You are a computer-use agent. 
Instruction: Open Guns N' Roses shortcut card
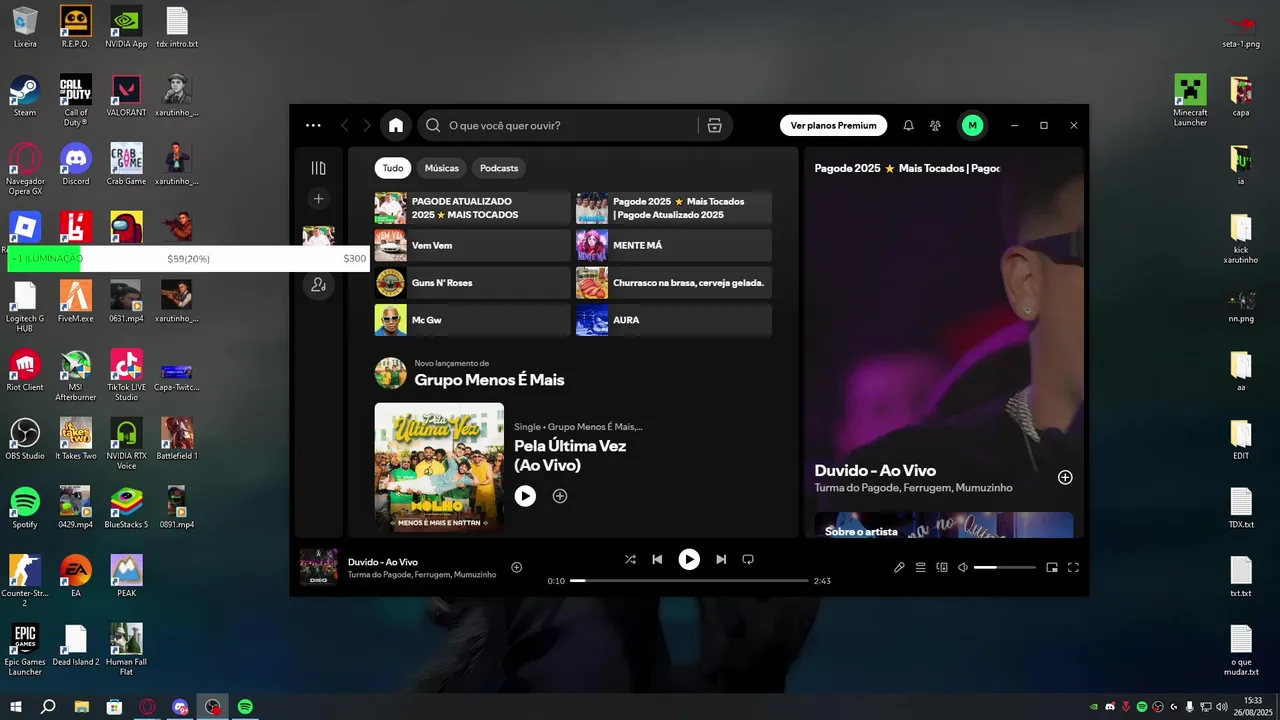472,283
